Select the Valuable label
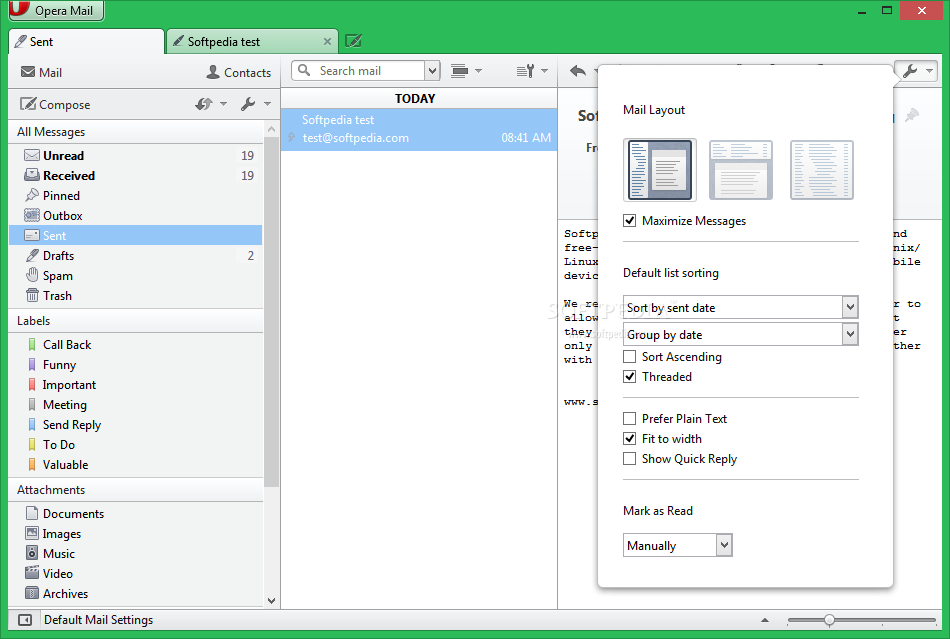The width and height of the screenshot is (950, 639). [x=136, y=465]
